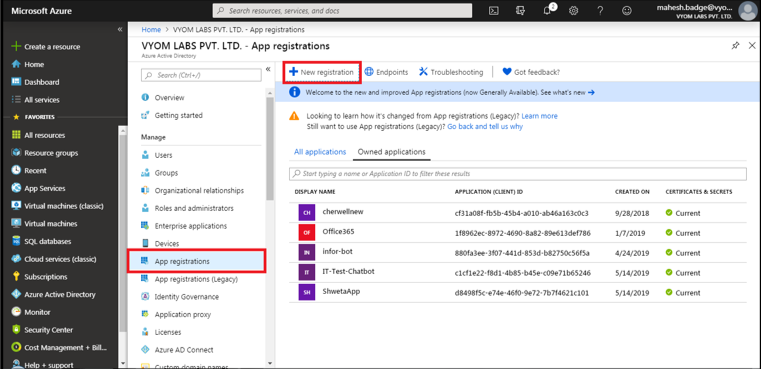Open Enterprise applications
This screenshot has width=761, height=369.
pyautogui.click(x=184, y=226)
